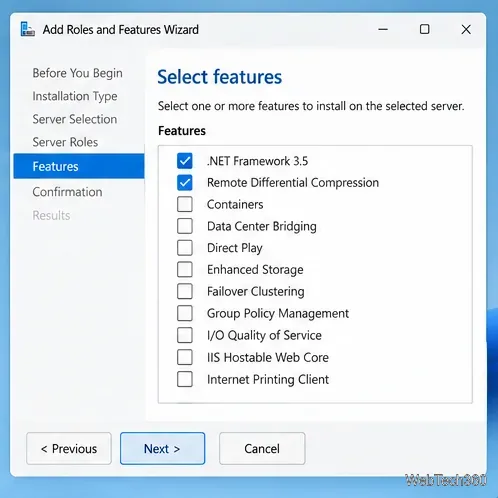Uncheck Remote Differential Compression checkbox

[185, 183]
